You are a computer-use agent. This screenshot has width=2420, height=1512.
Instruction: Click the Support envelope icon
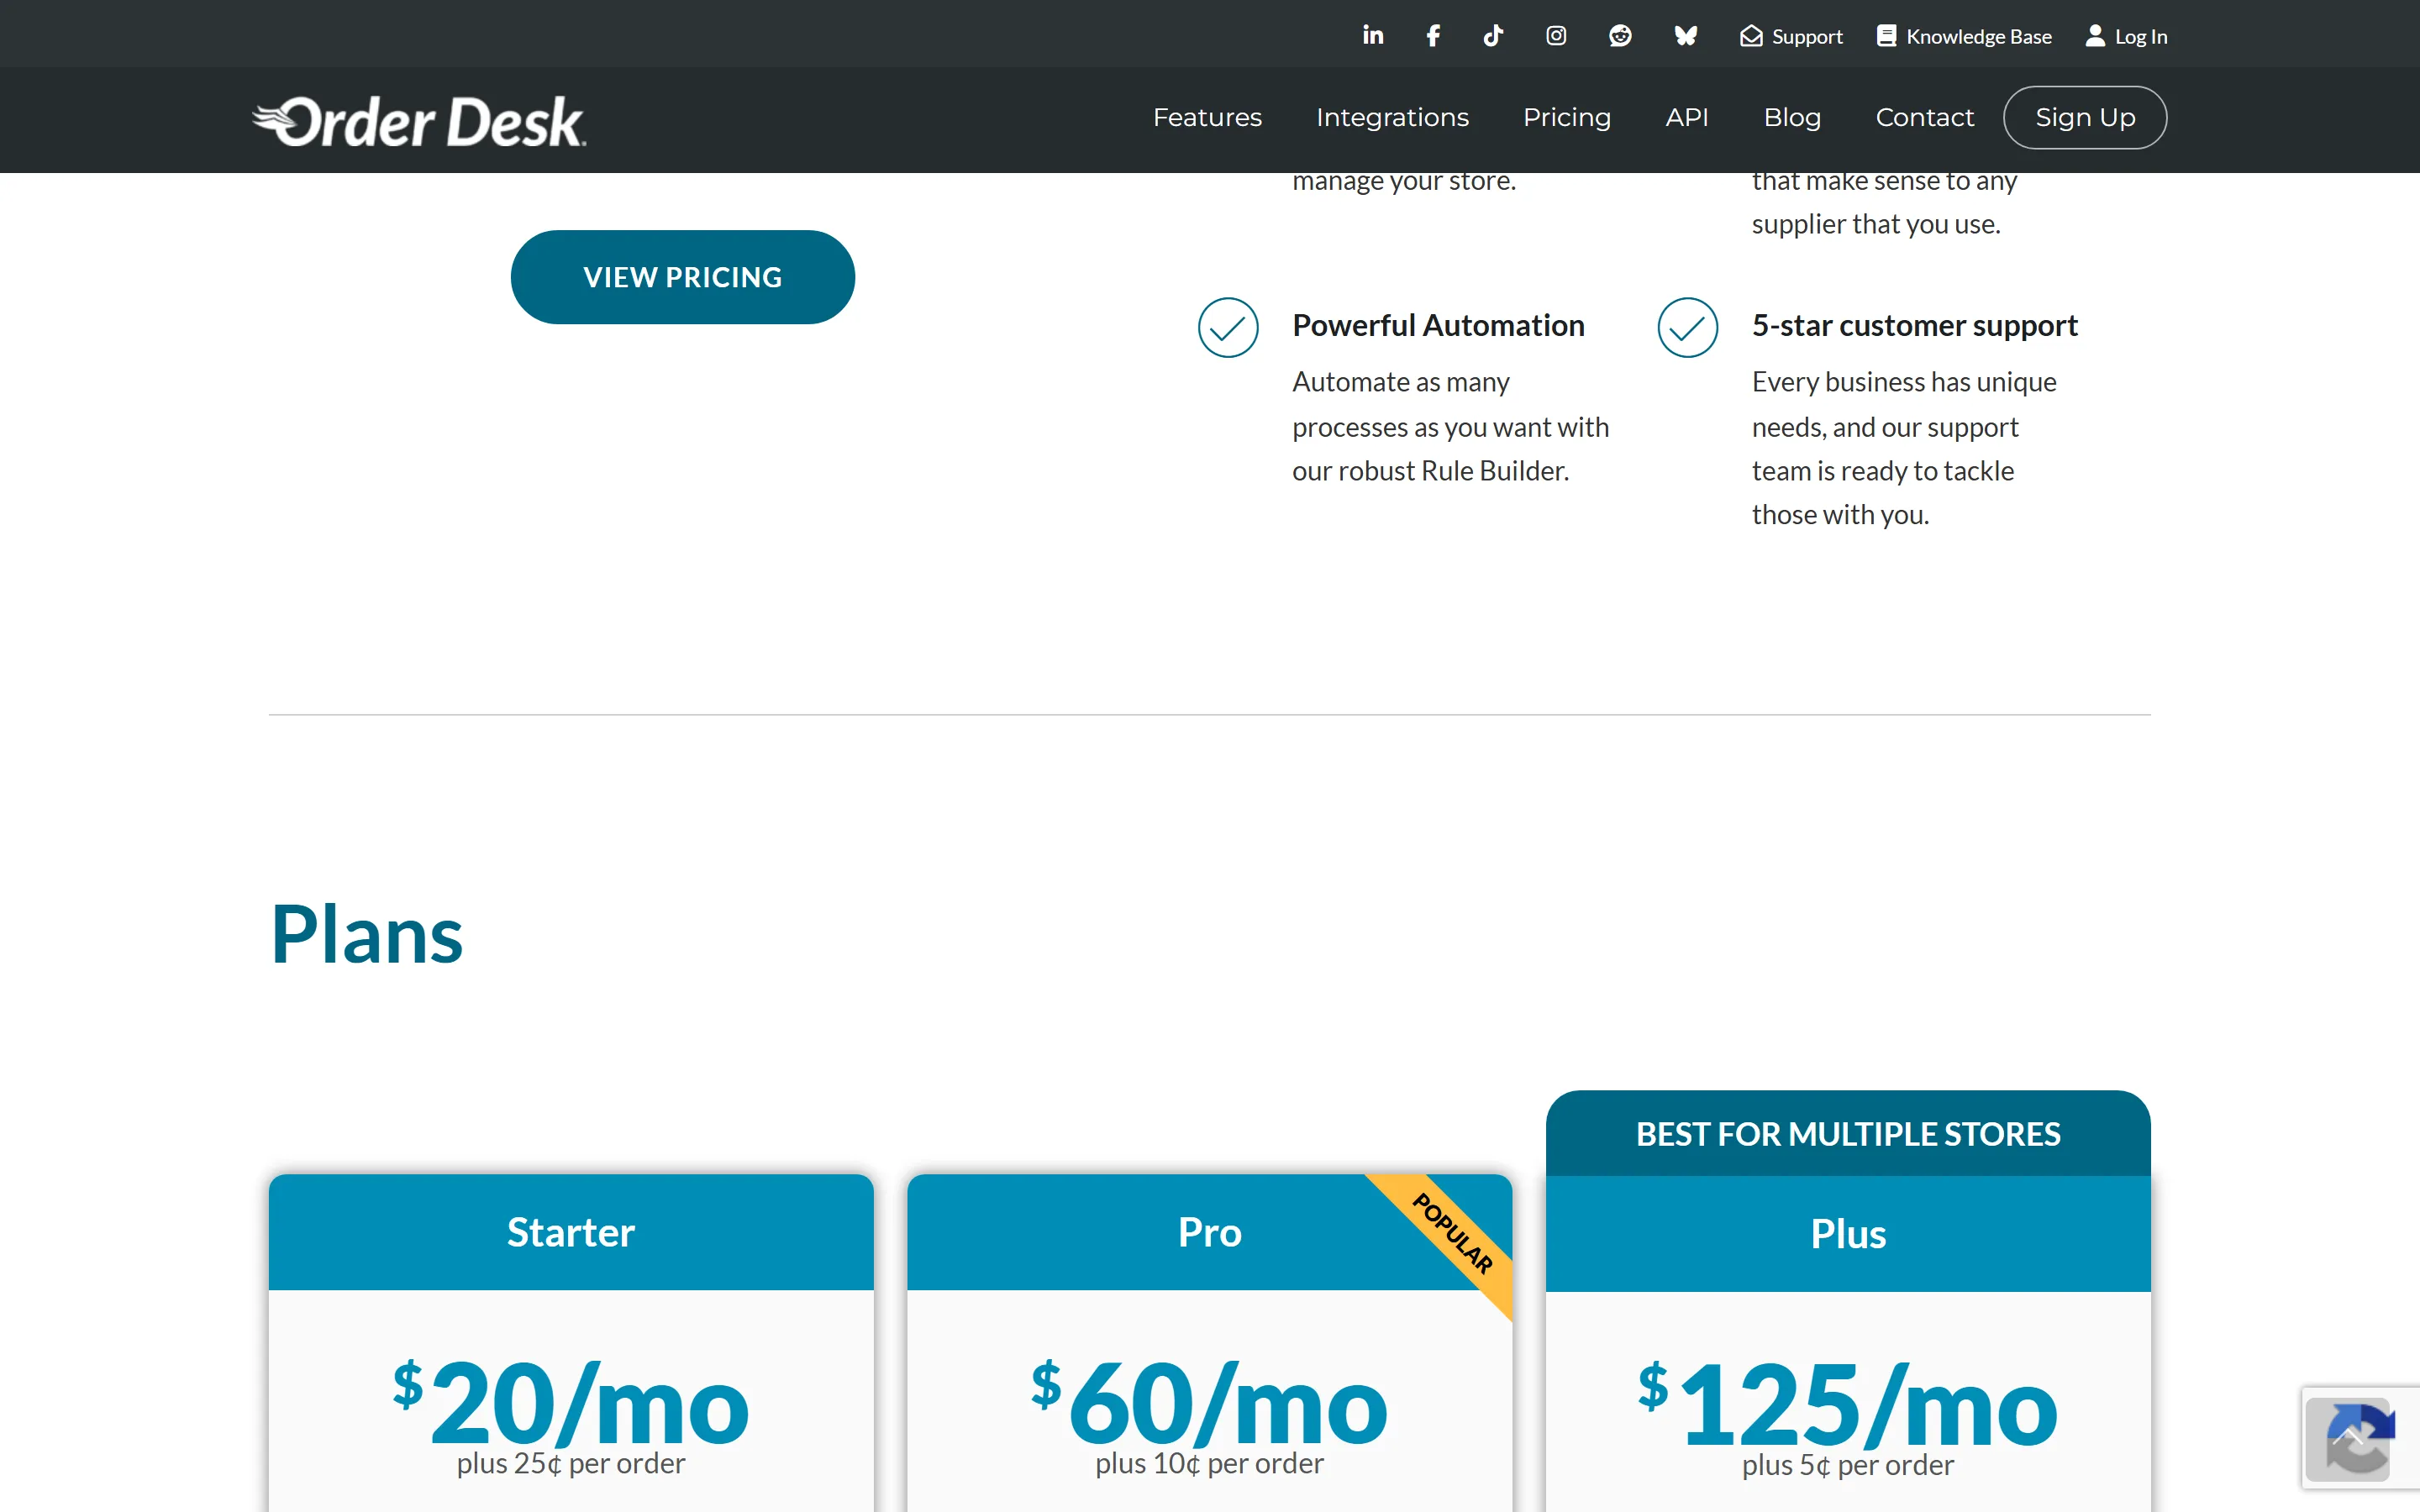click(x=1751, y=36)
